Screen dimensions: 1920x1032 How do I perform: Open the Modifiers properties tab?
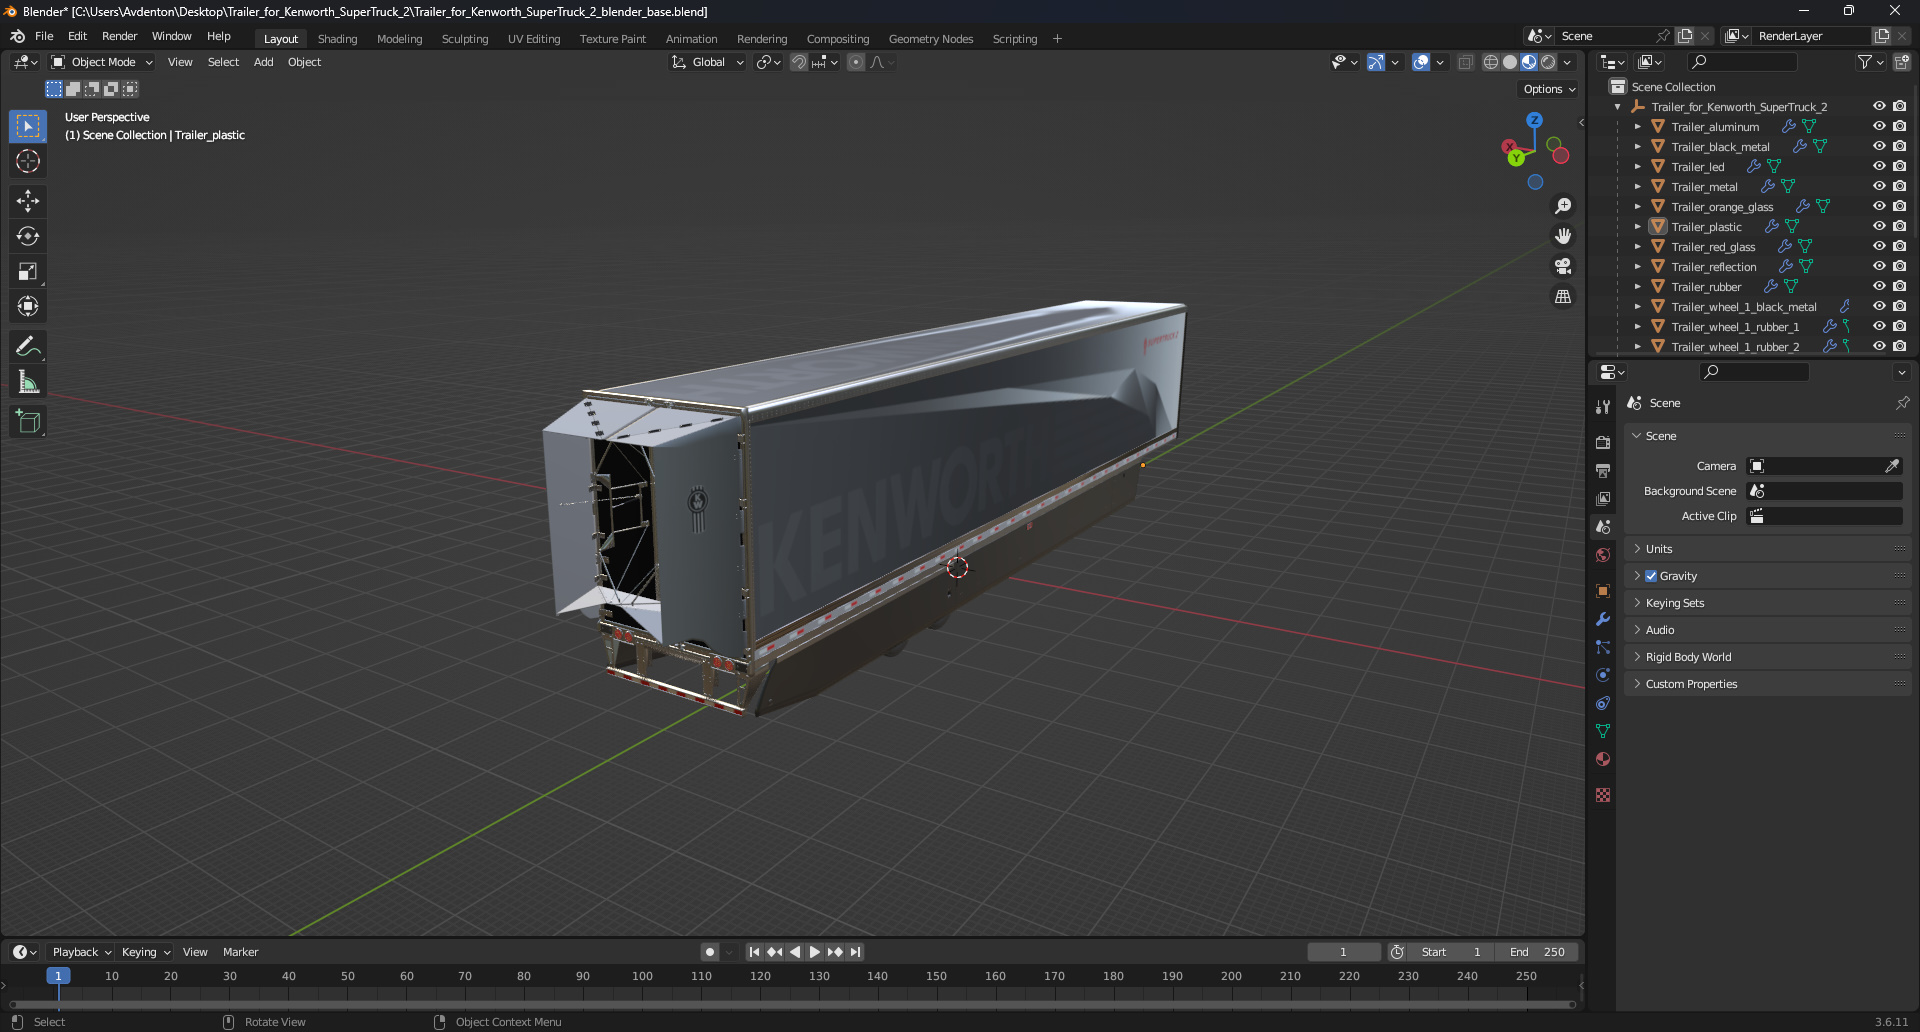[1603, 619]
